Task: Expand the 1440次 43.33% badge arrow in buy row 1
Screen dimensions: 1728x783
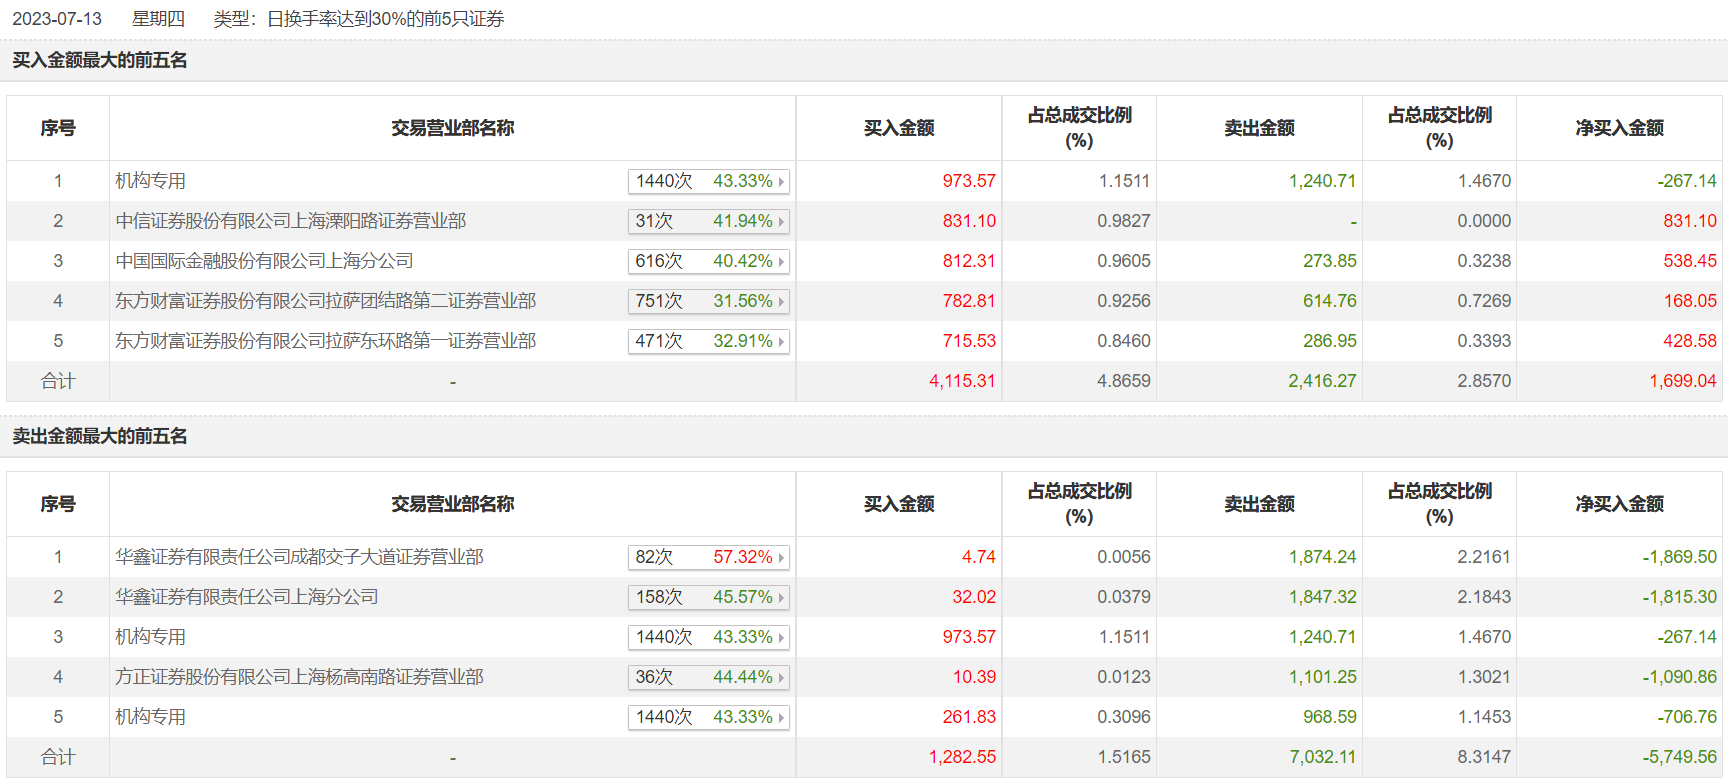Action: pos(781,182)
